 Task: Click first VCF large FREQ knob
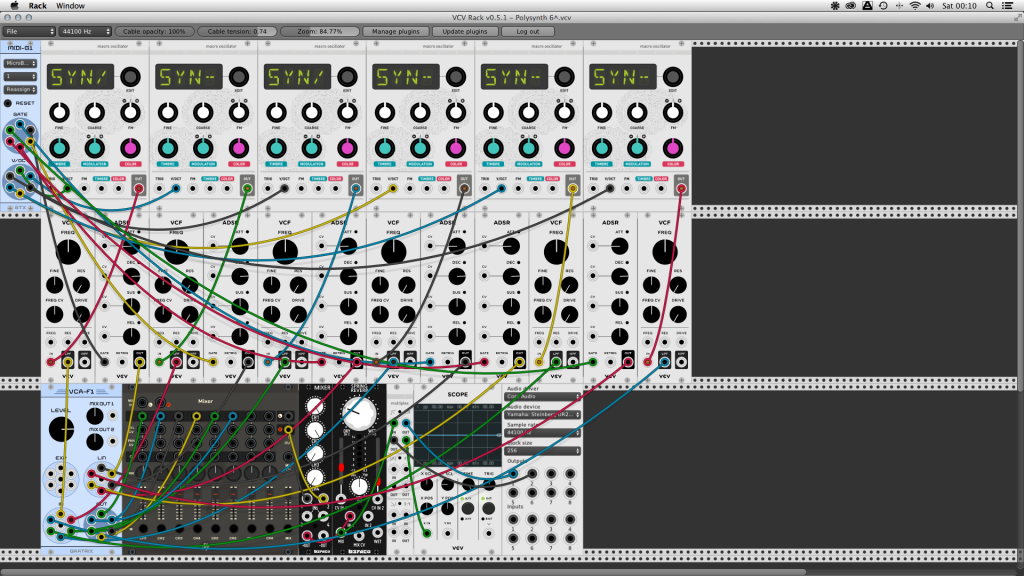(68, 251)
